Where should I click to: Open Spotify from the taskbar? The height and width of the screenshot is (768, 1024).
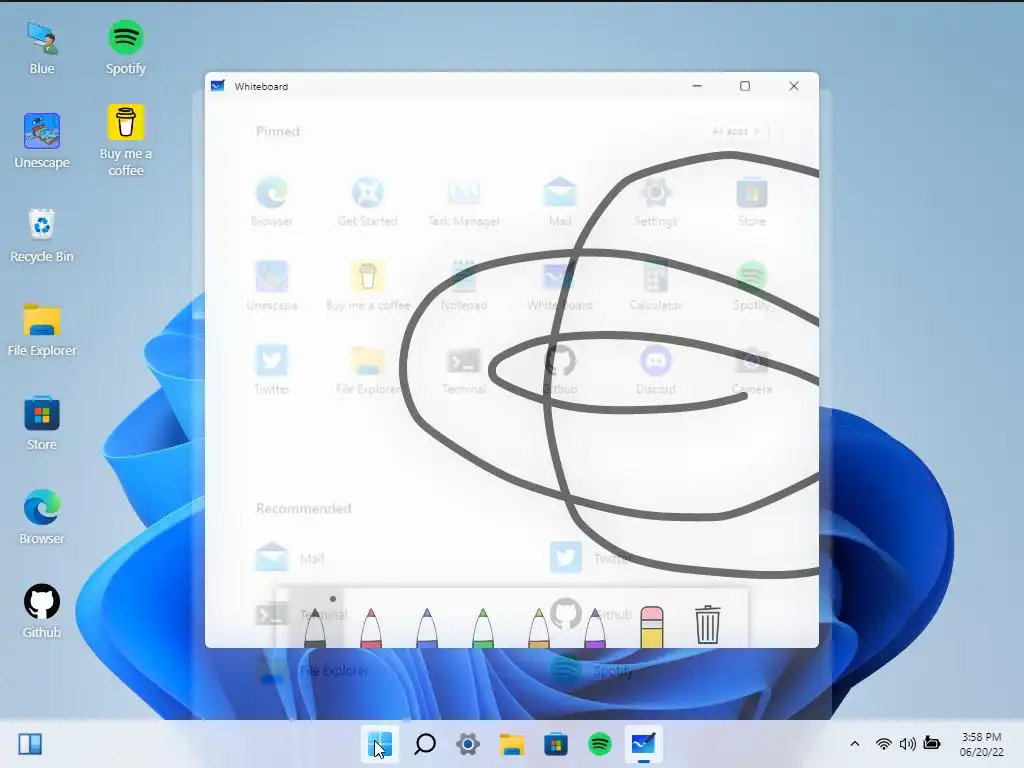click(600, 744)
